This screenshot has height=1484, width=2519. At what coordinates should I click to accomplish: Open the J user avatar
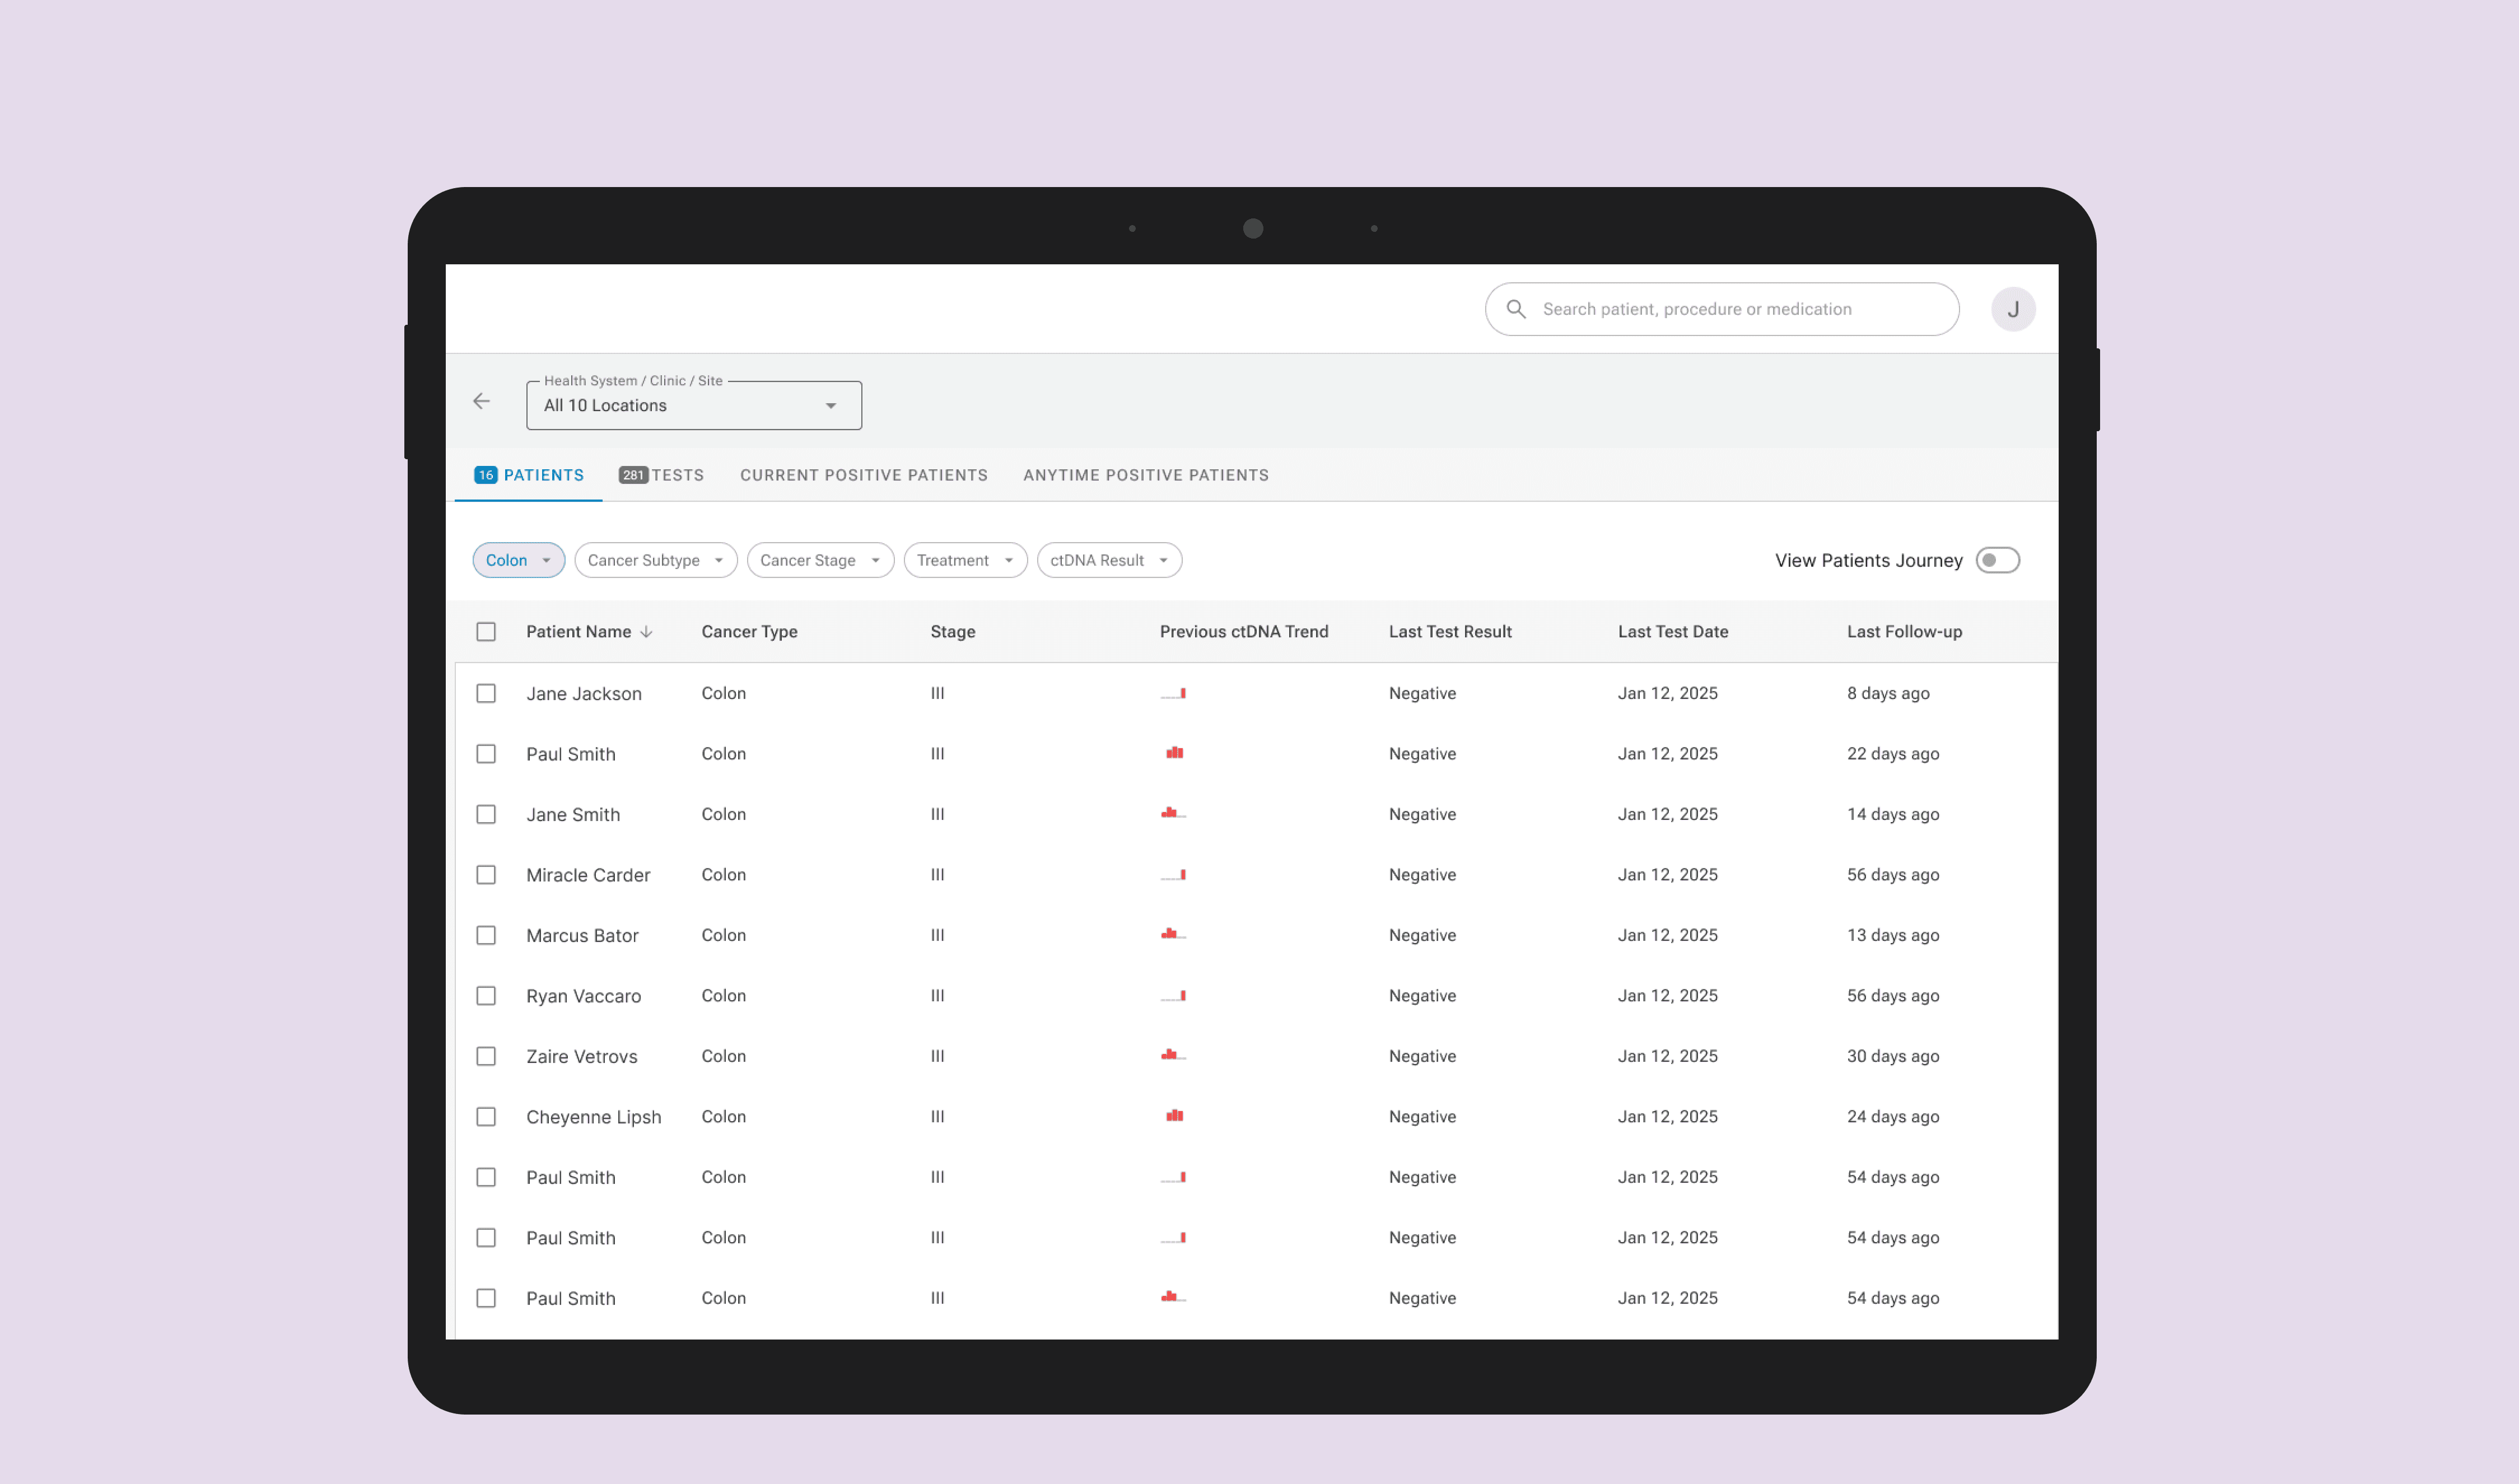click(2012, 309)
